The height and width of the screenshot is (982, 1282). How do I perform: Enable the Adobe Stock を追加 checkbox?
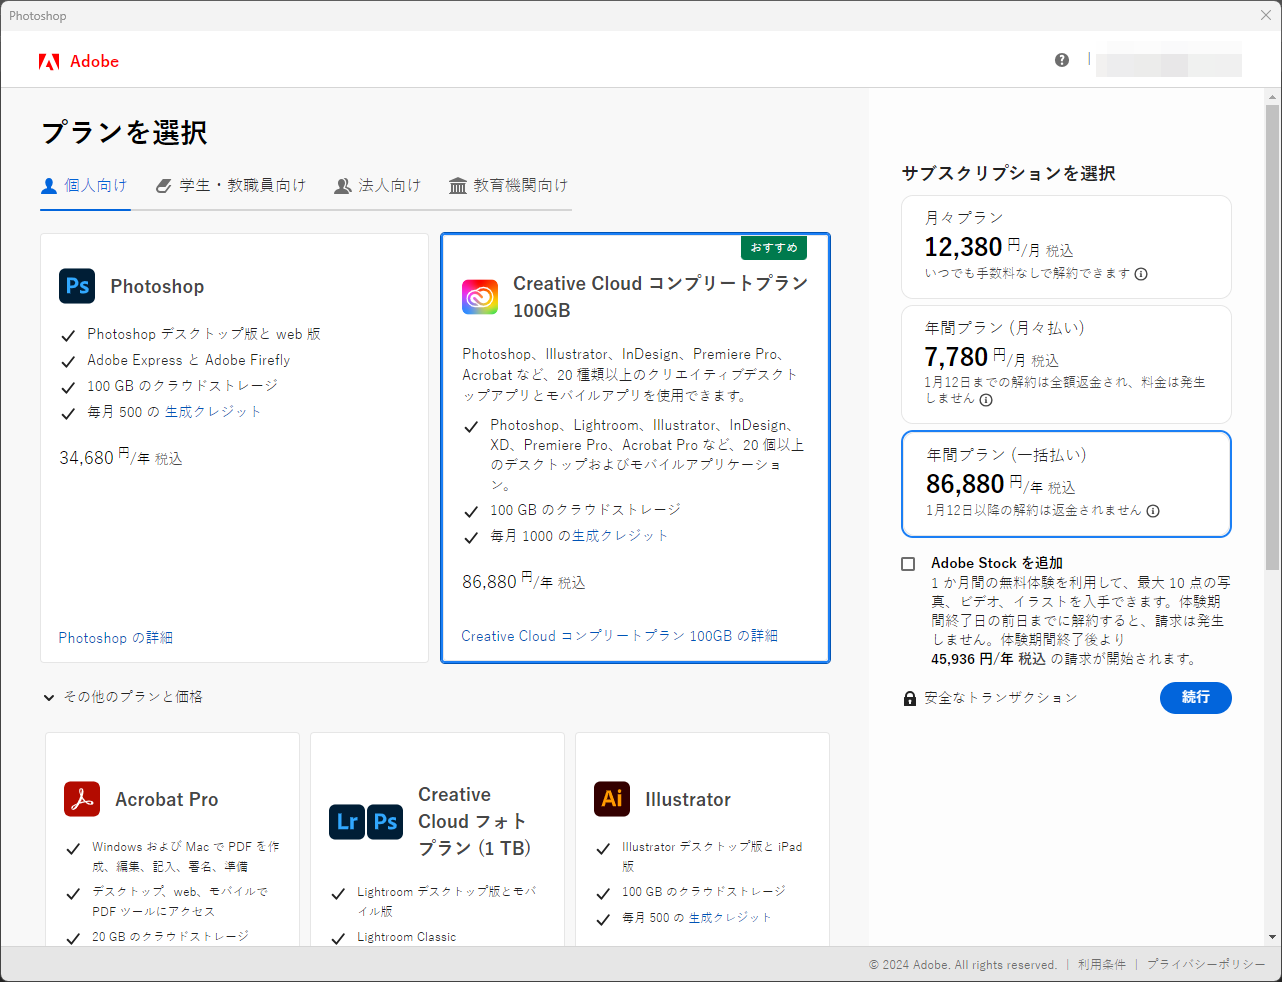[908, 564]
